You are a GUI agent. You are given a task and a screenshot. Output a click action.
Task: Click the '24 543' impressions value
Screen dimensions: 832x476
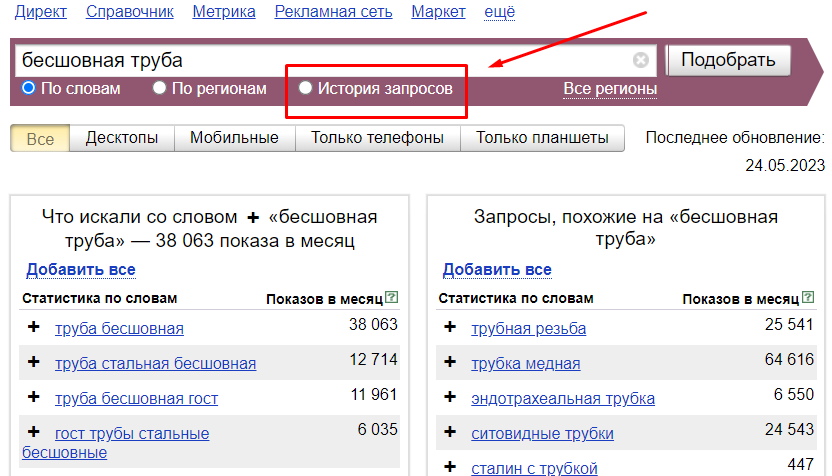pos(789,429)
